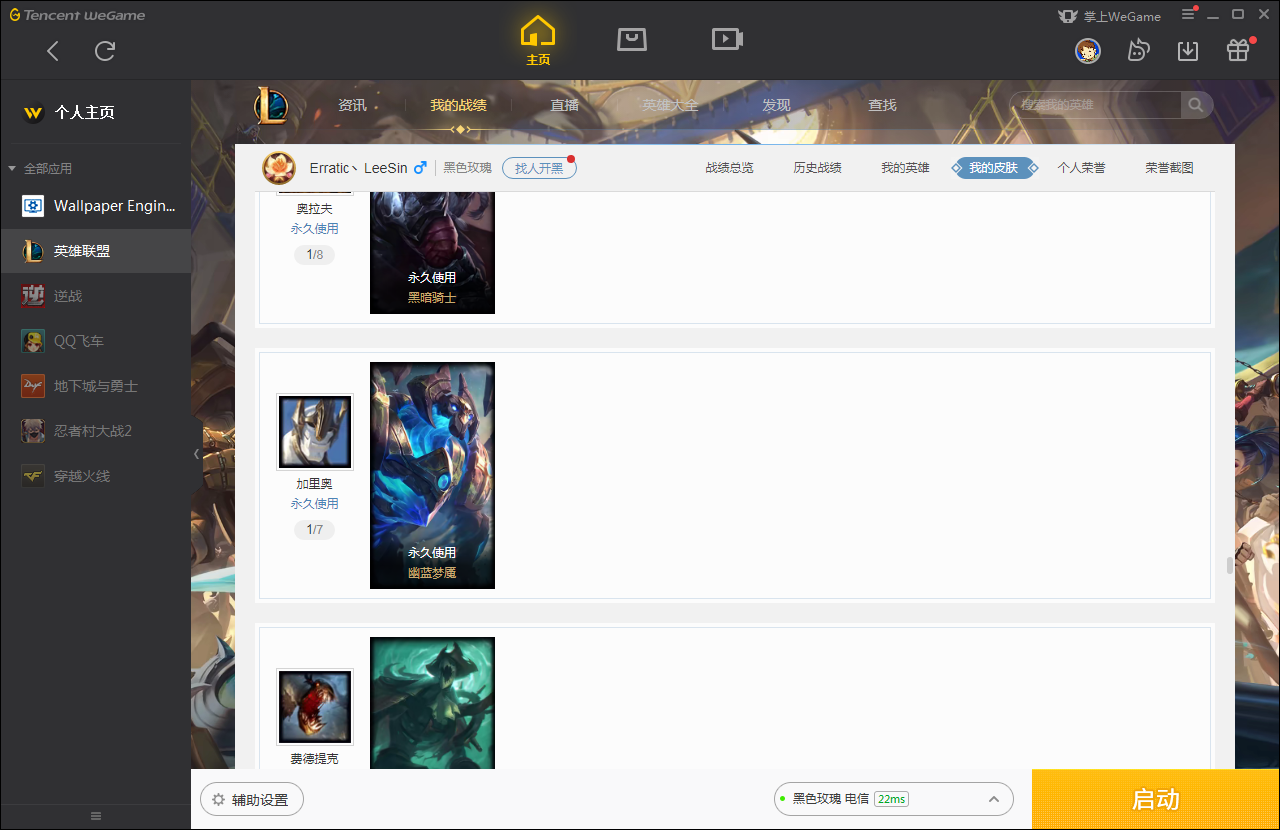Select 忍者村大战2 in the sidebar
Viewport: 1280px width, 830px height.
(x=95, y=431)
